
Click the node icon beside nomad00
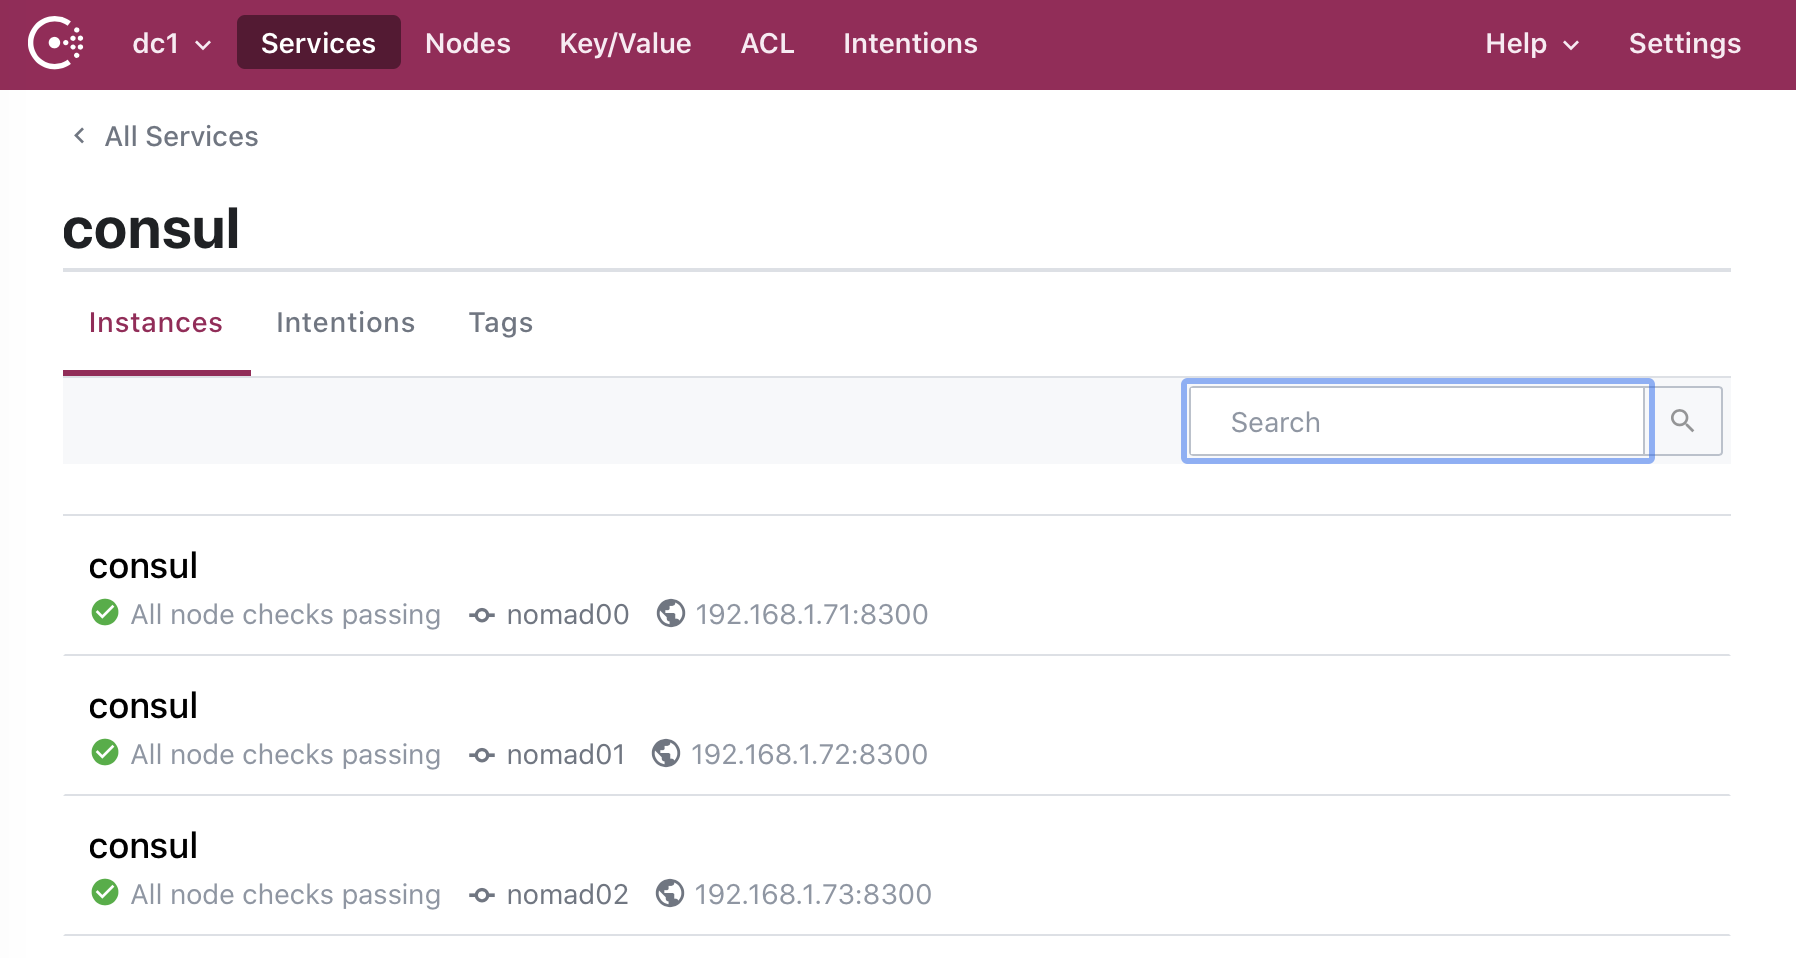pyautogui.click(x=481, y=614)
